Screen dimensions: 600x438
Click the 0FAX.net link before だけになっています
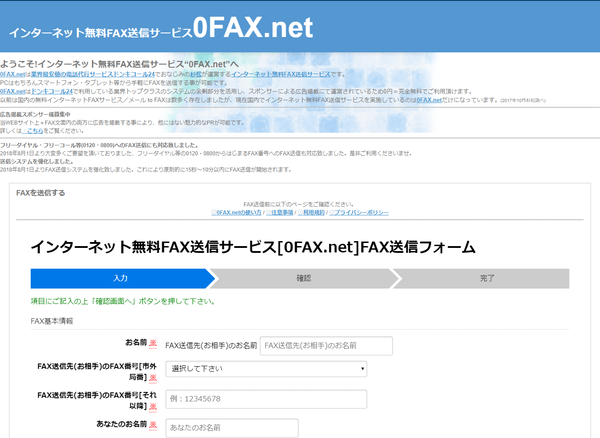429,100
